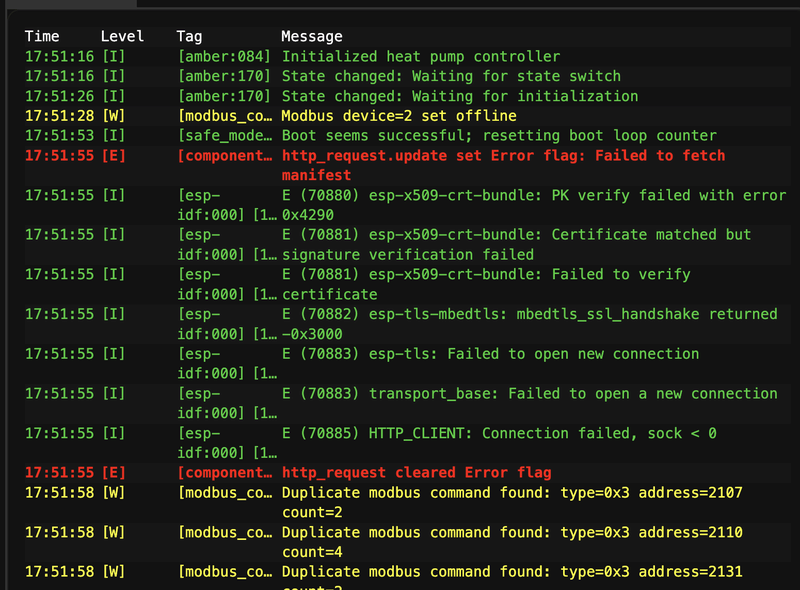Select 'HTTP_CLIENT: Connection failed' message
Viewport: 800px width, 590px height.
point(499,433)
